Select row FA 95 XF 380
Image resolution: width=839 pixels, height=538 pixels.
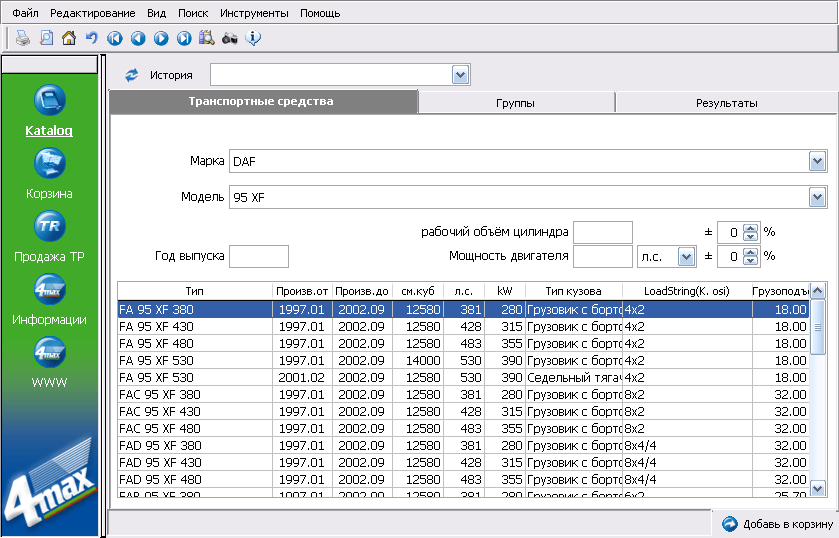pyautogui.click(x=463, y=309)
